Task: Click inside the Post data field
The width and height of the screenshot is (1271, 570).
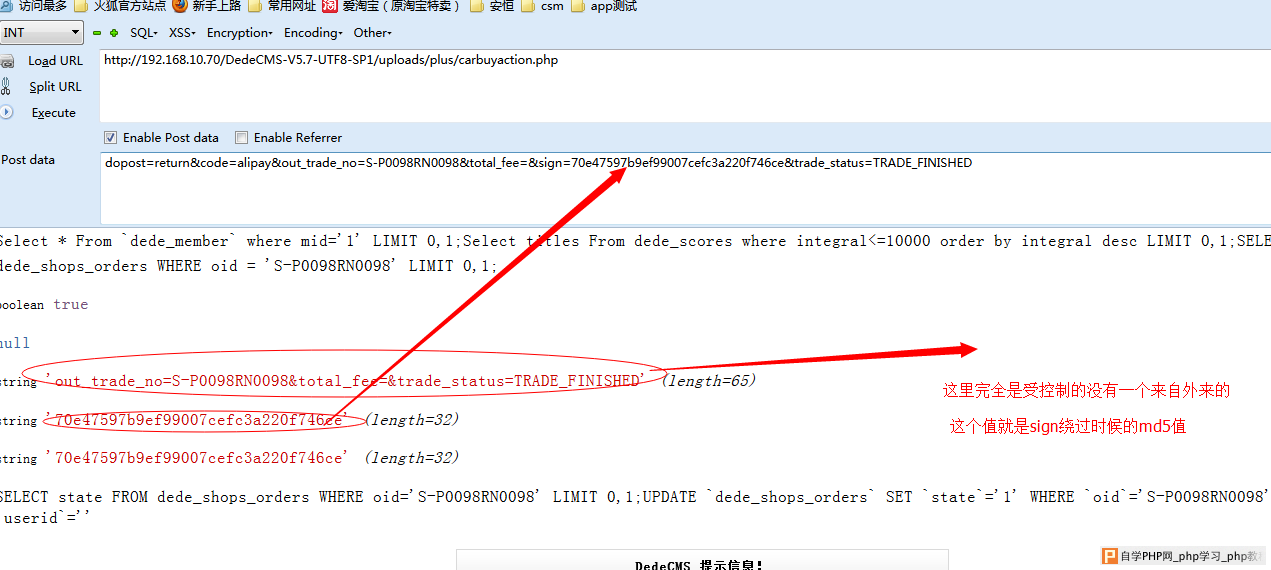Action: tap(685, 188)
